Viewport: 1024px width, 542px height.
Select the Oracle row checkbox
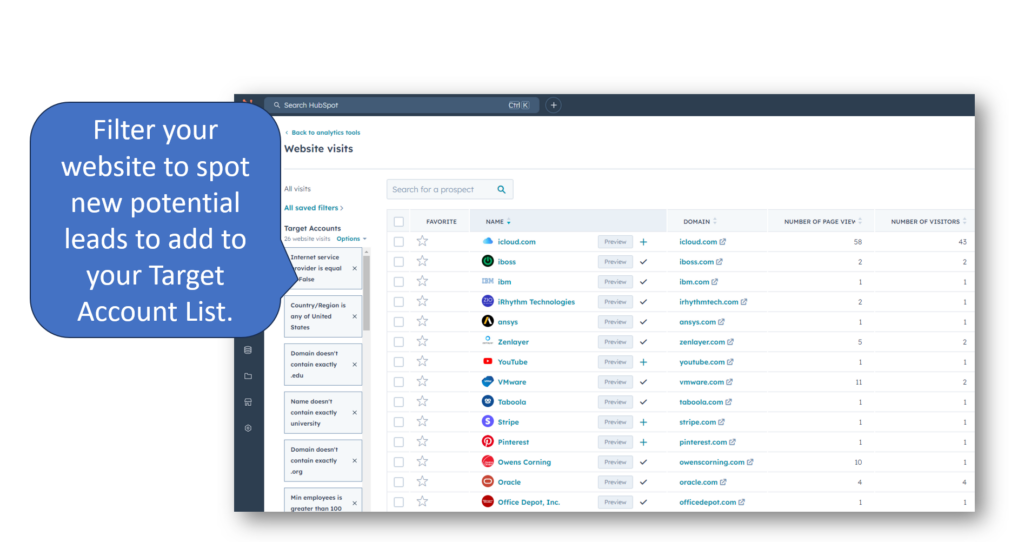click(x=399, y=482)
